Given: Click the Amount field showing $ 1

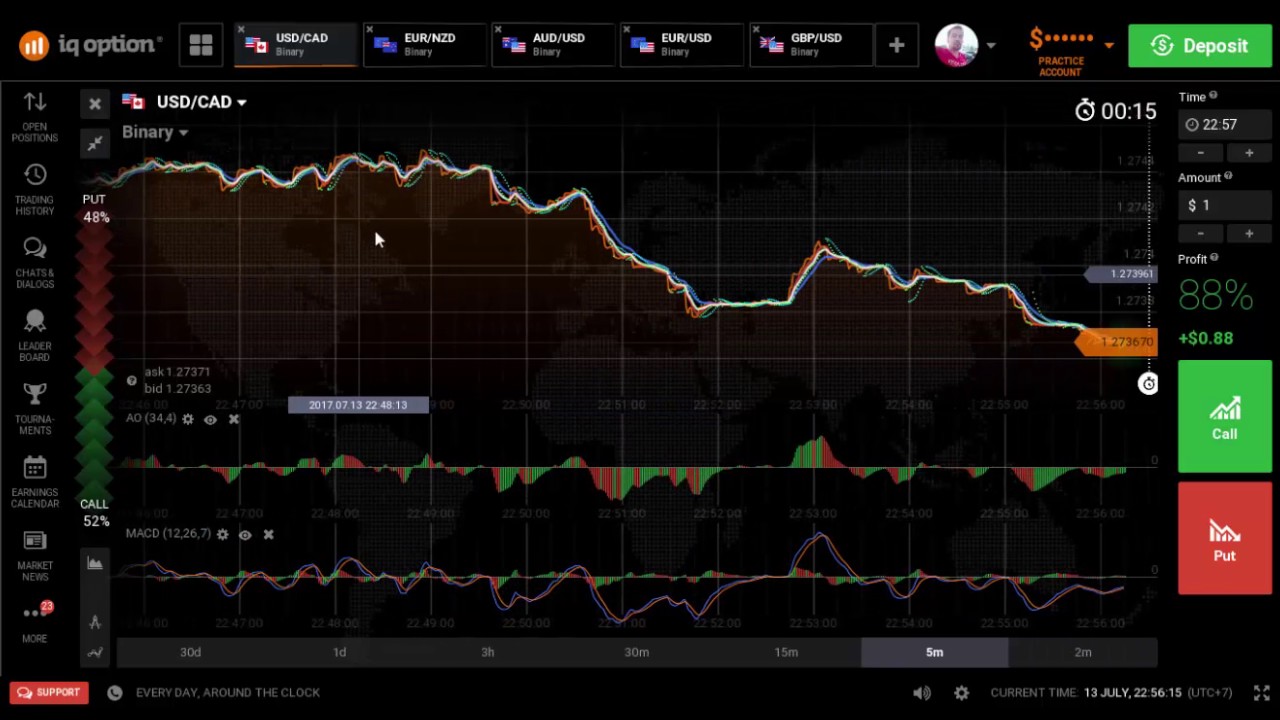Looking at the screenshot, I should tap(1224, 205).
